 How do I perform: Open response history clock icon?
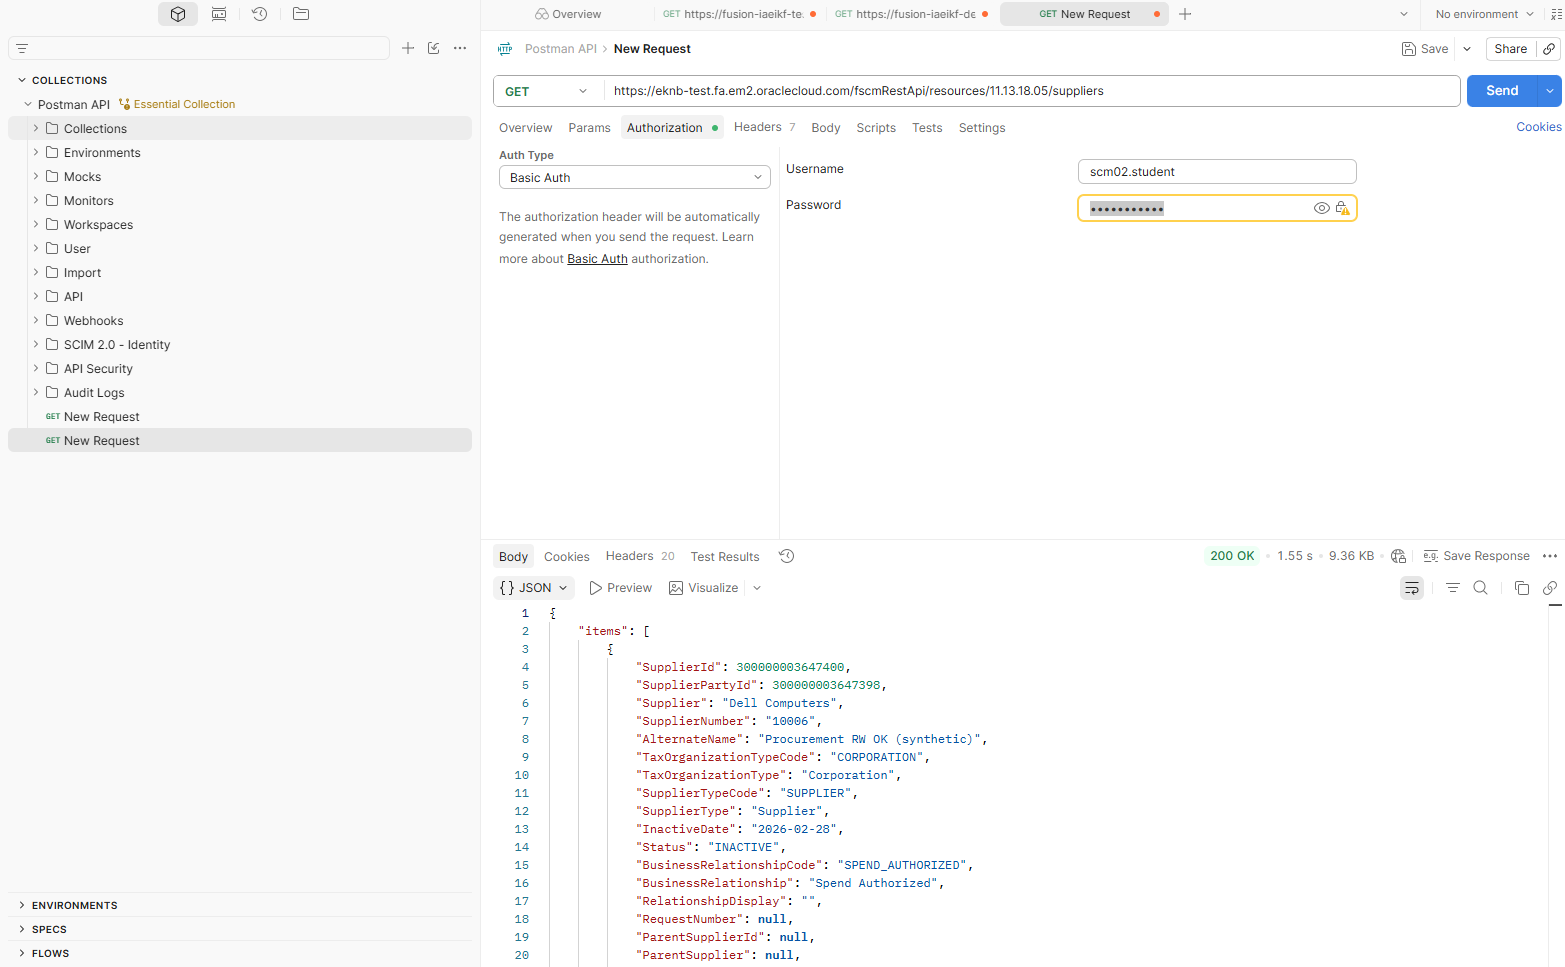coord(787,556)
